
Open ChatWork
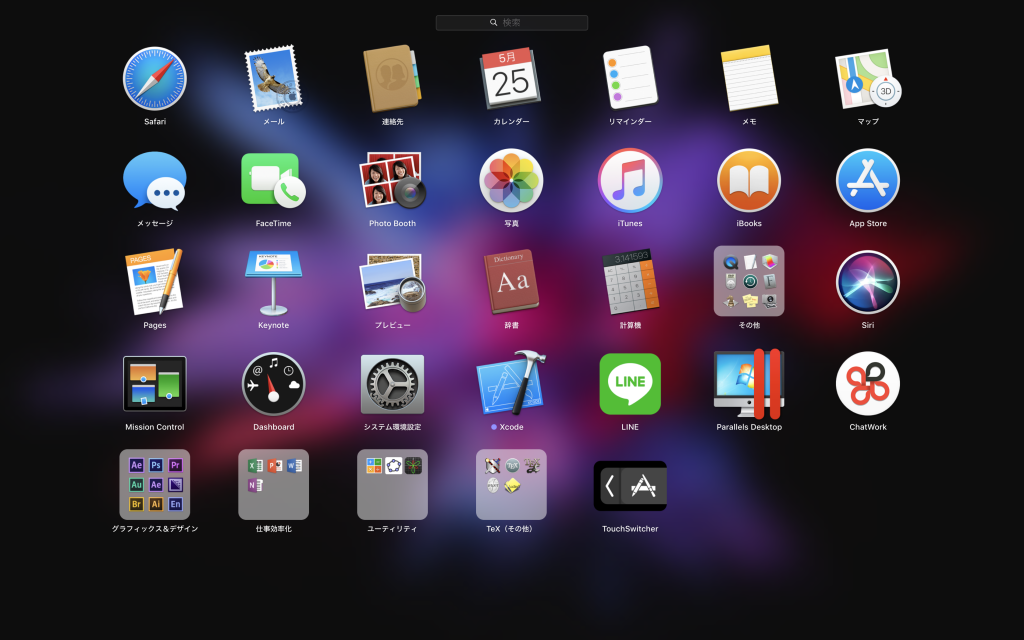click(x=868, y=384)
